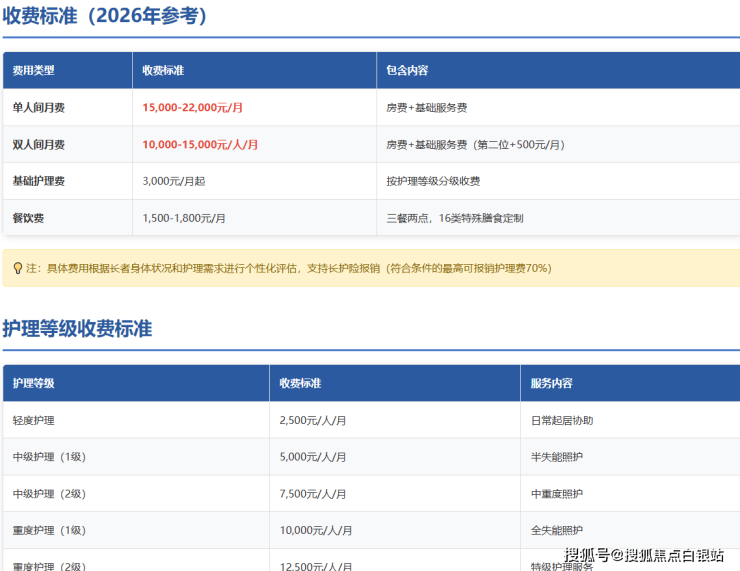Select the 单人间月费 row label
Viewport: 740px width, 571px height.
click(38, 108)
